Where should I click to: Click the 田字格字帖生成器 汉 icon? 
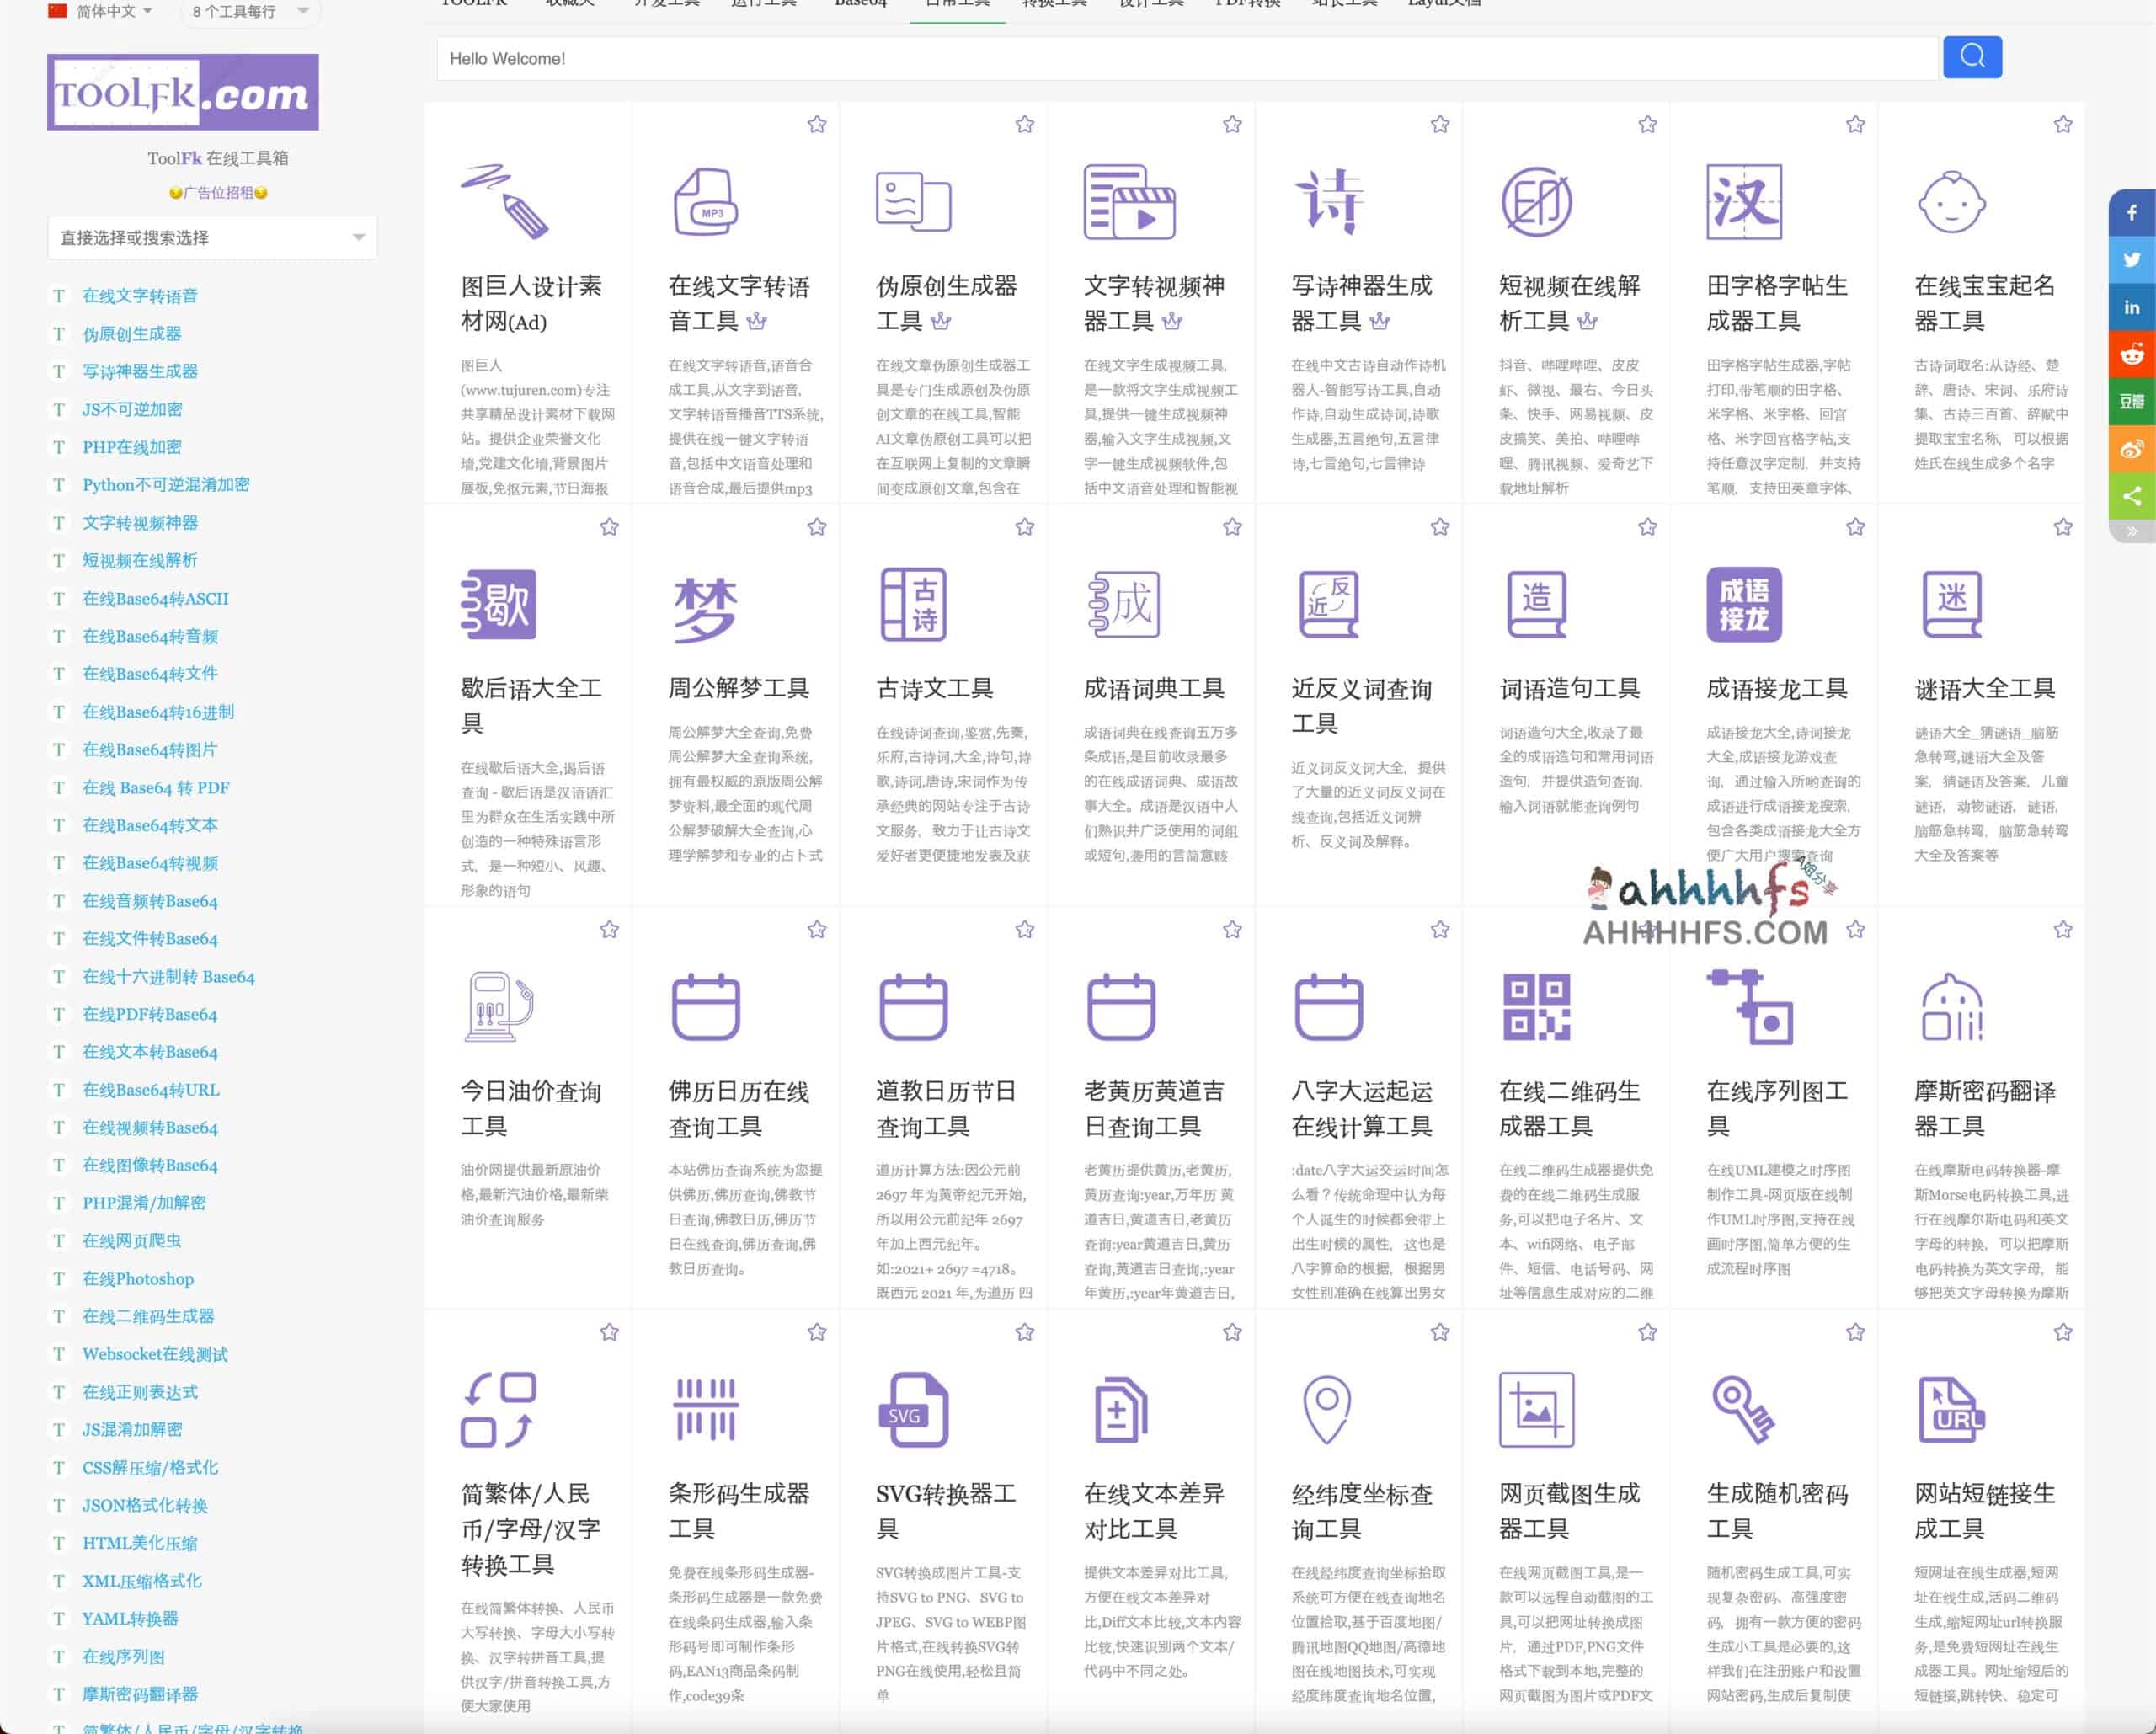(1743, 203)
